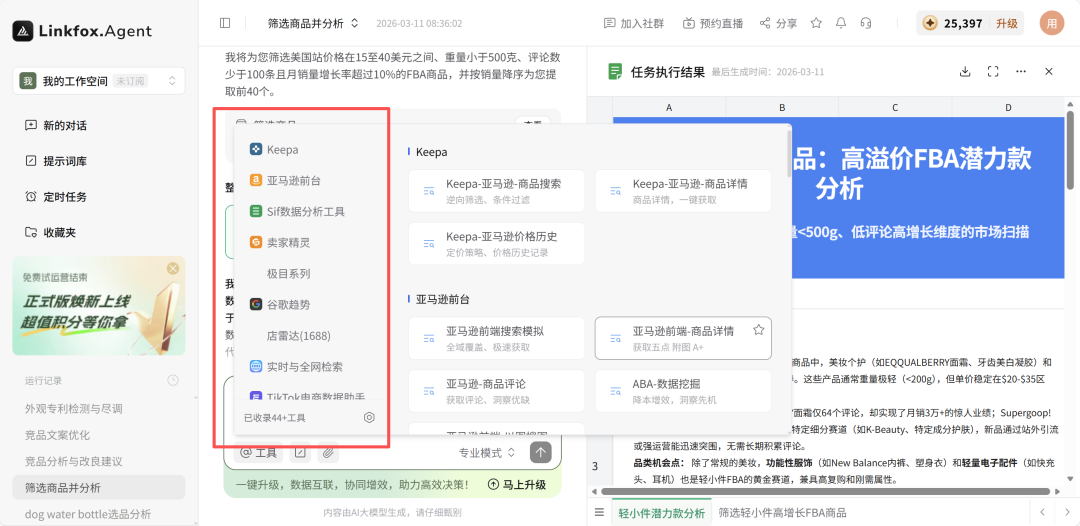
Task: Click the 分享 share button
Action: pos(778,23)
